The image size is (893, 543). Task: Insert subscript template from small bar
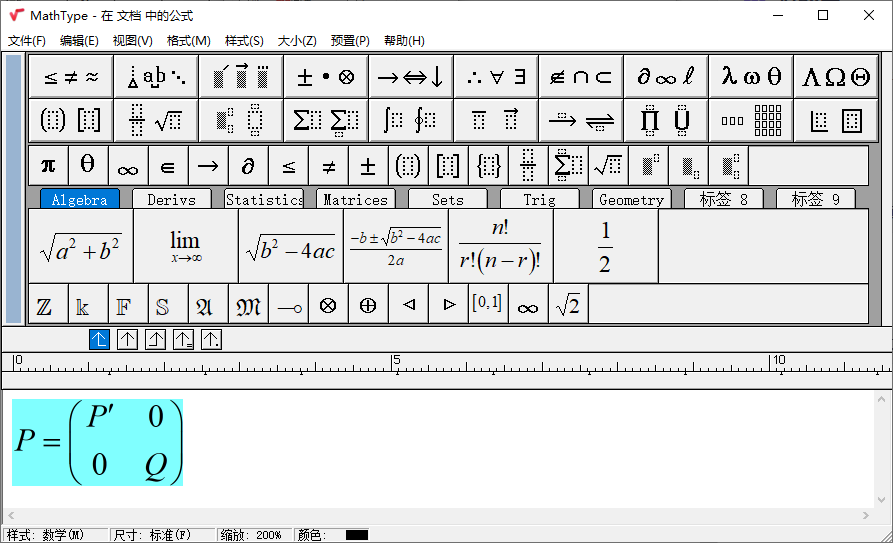[689, 166]
